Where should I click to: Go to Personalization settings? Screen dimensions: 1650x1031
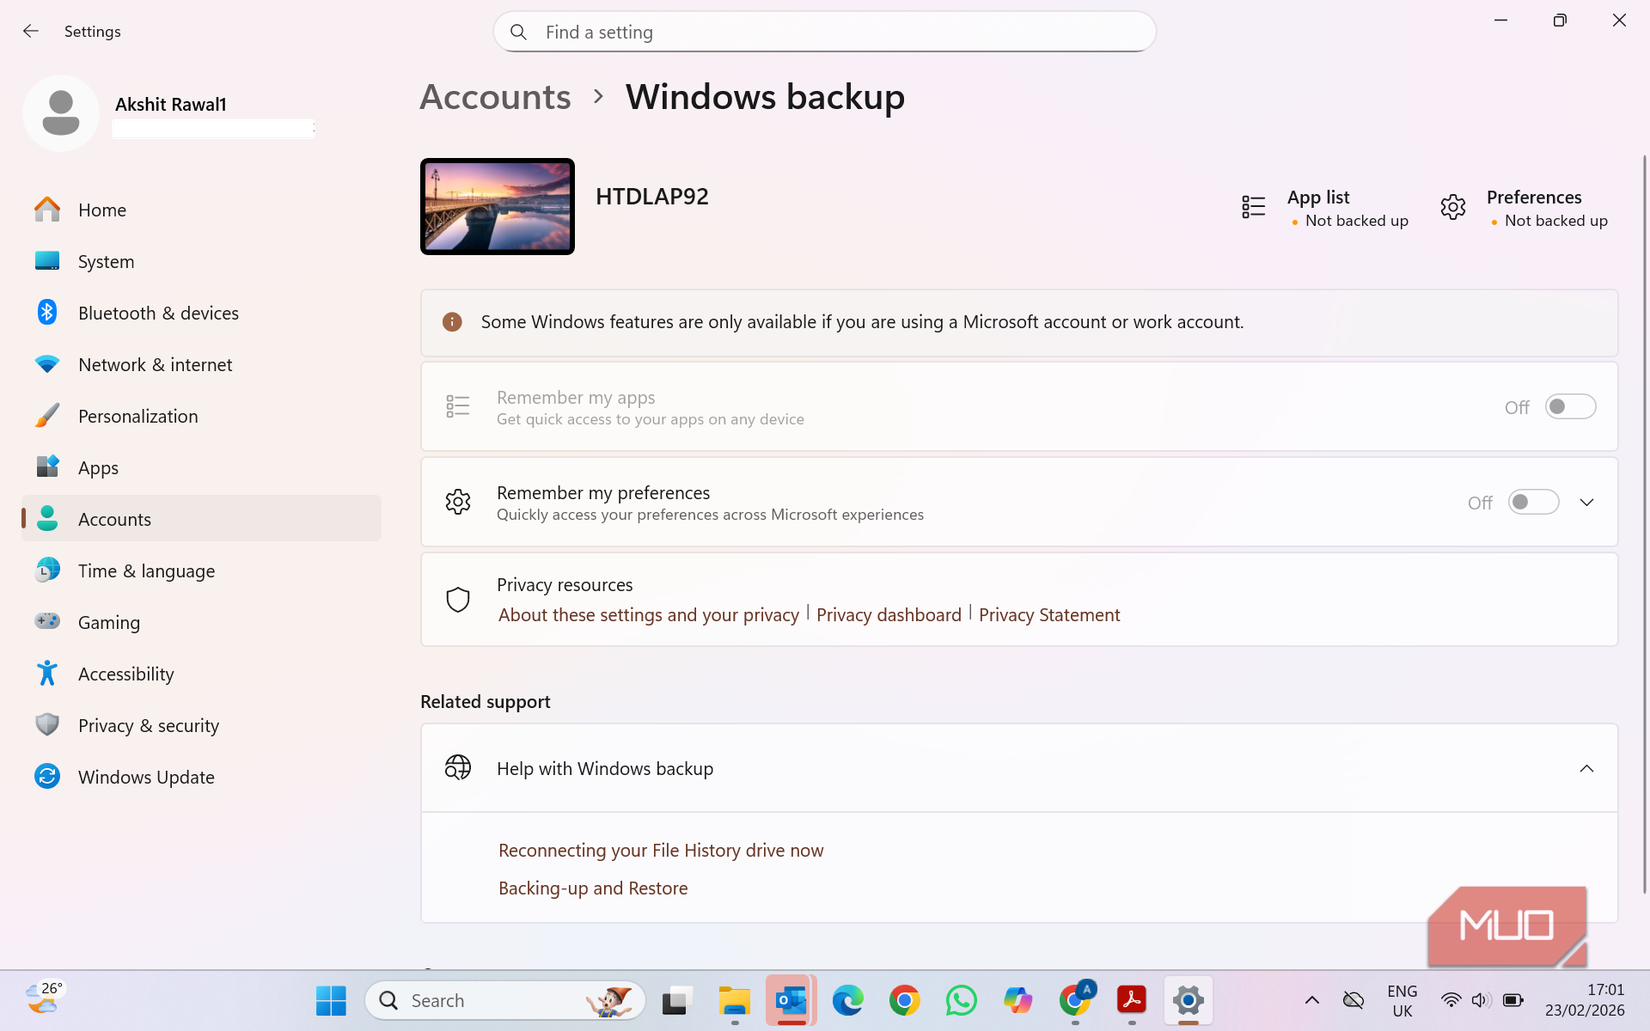137,415
